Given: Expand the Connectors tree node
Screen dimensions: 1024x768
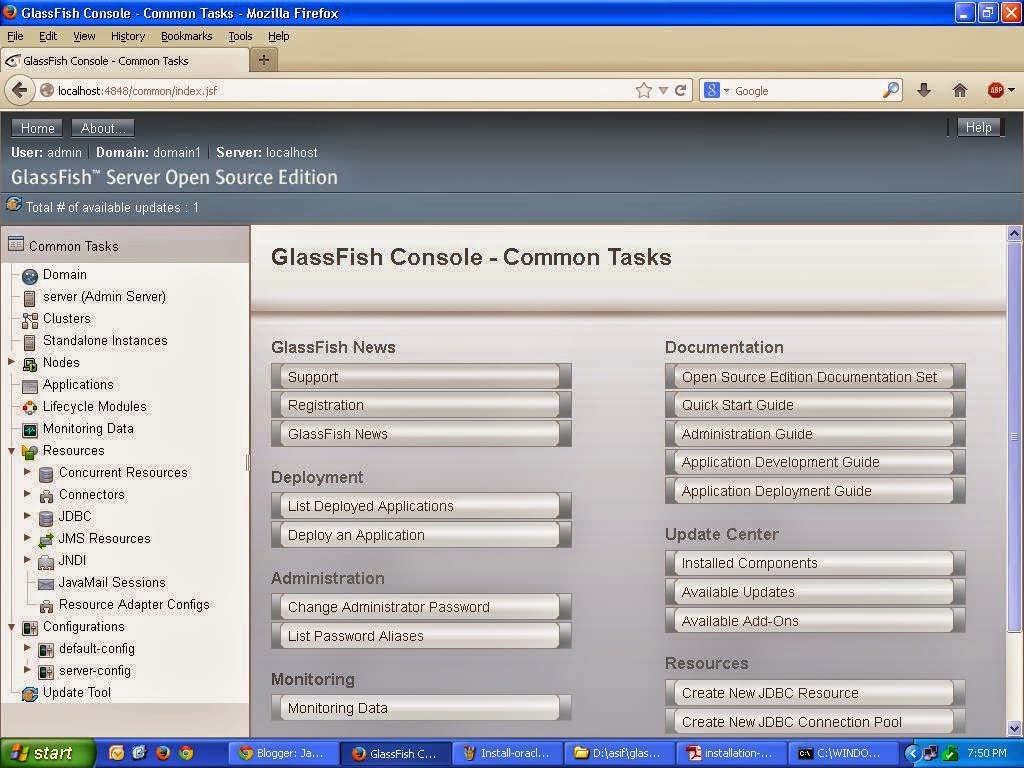Looking at the screenshot, I should click(x=27, y=494).
